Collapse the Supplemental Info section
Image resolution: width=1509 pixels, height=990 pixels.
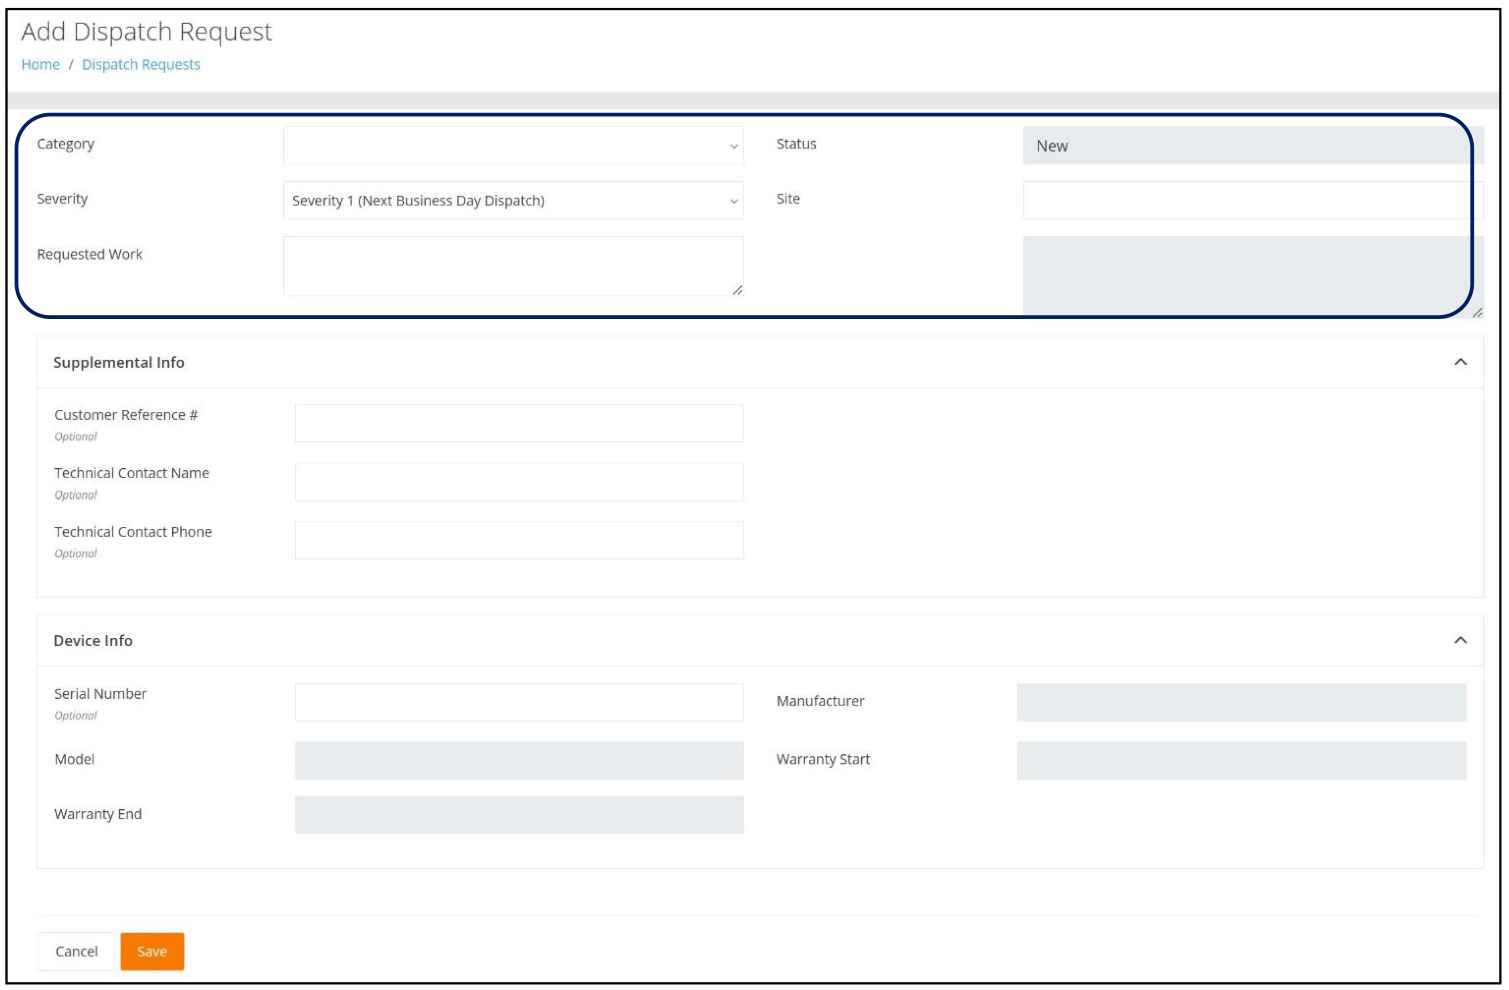(1460, 362)
